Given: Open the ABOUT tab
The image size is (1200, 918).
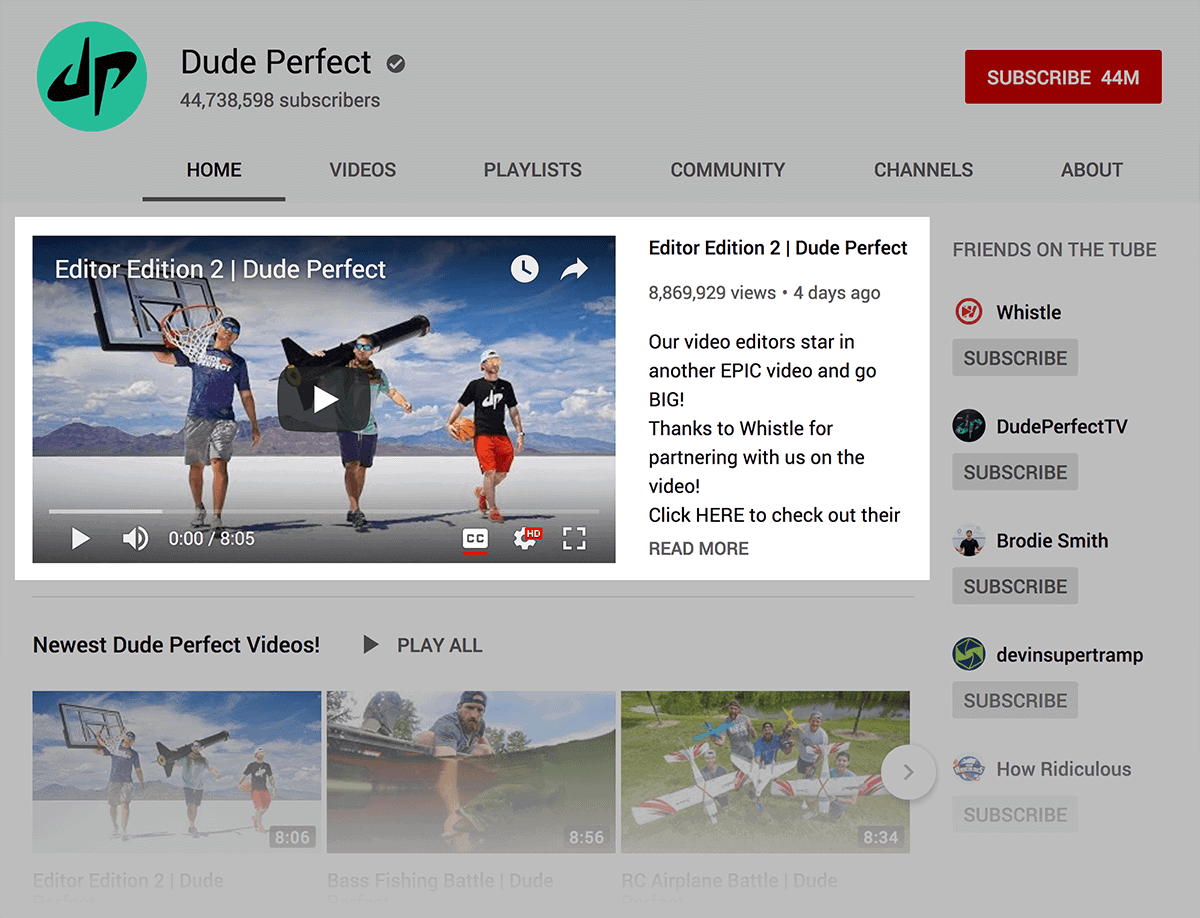Looking at the screenshot, I should click(x=1092, y=170).
